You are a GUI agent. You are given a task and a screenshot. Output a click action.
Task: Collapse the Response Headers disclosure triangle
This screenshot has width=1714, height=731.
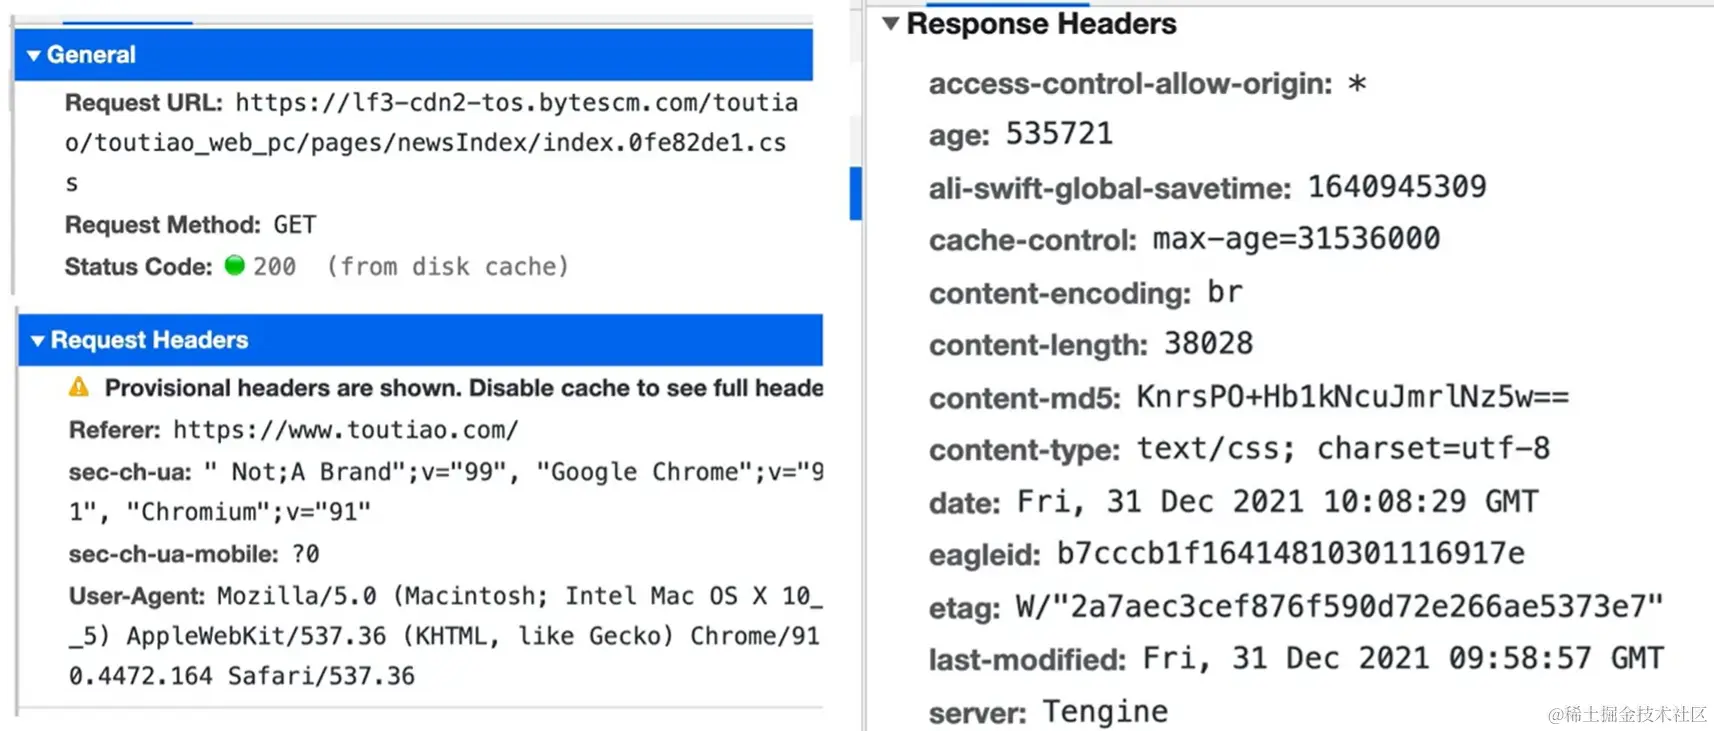(890, 23)
